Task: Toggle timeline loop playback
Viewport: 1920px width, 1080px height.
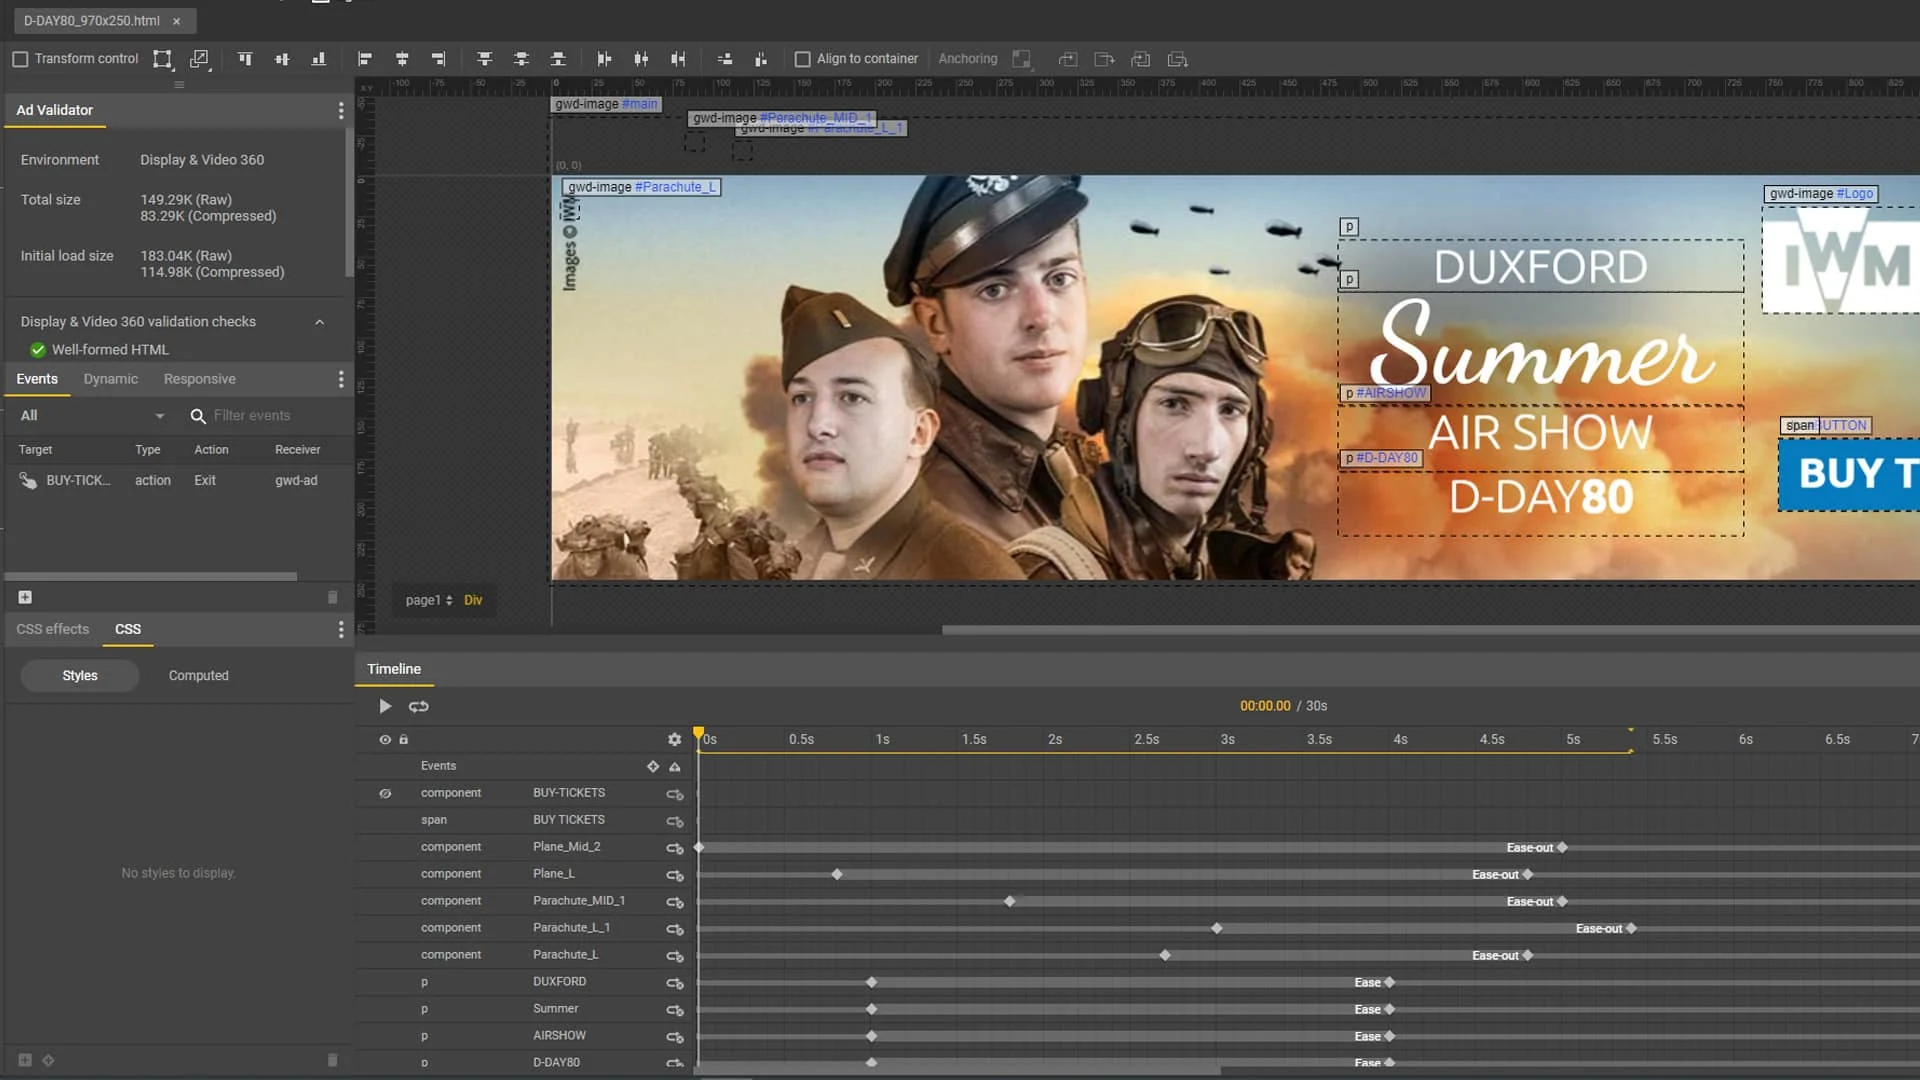Action: [419, 706]
